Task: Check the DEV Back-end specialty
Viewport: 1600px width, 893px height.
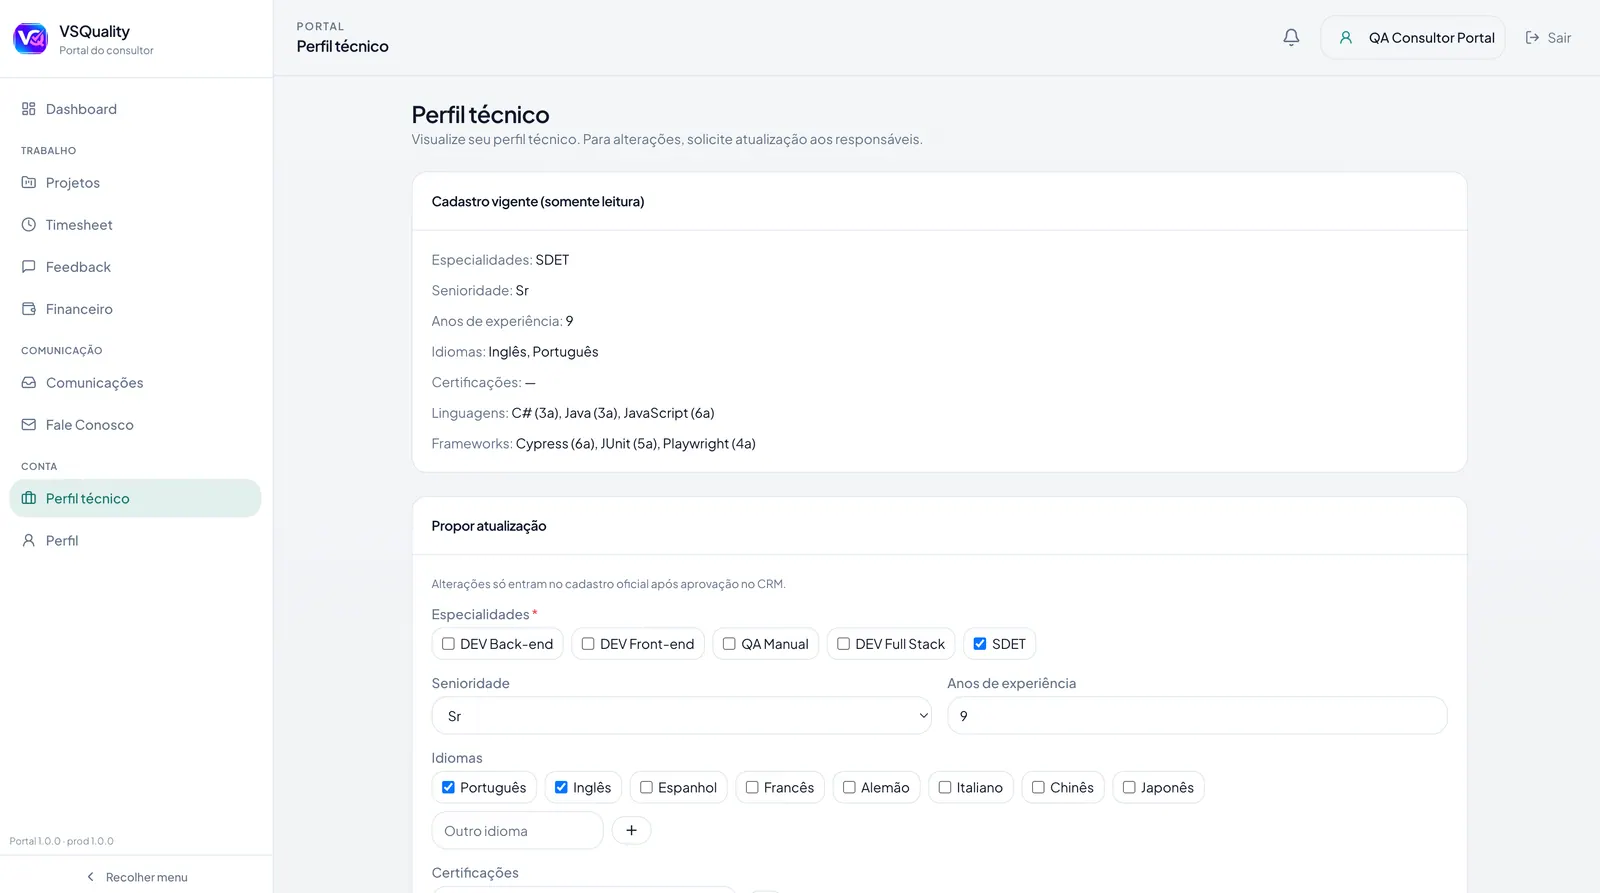Action: (448, 644)
